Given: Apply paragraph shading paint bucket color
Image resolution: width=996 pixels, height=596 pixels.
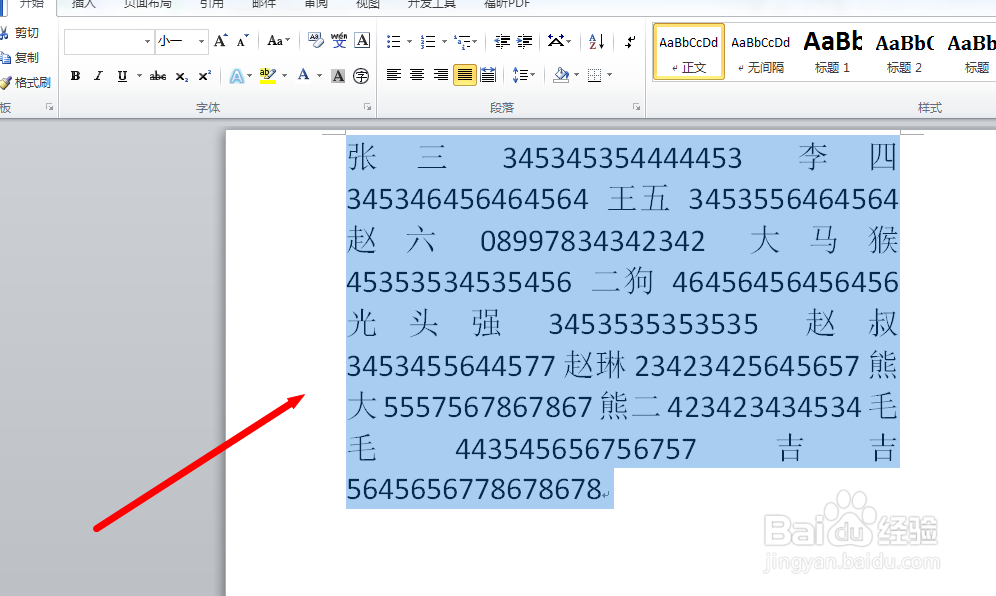Looking at the screenshot, I should click(x=562, y=76).
